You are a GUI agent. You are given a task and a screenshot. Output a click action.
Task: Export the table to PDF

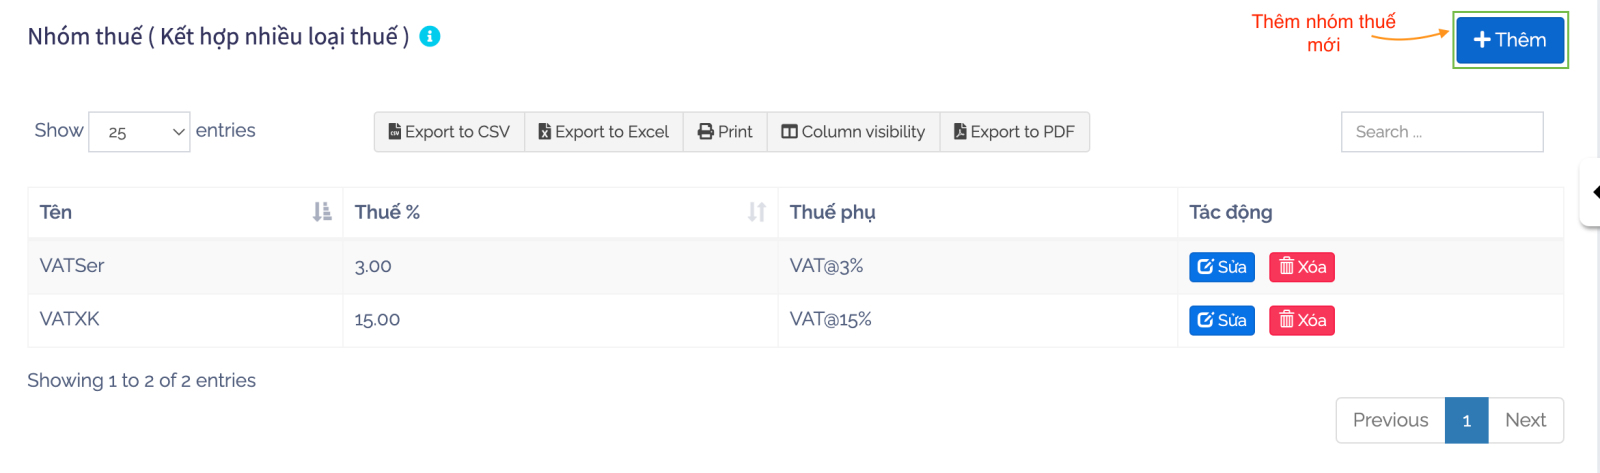click(1014, 132)
